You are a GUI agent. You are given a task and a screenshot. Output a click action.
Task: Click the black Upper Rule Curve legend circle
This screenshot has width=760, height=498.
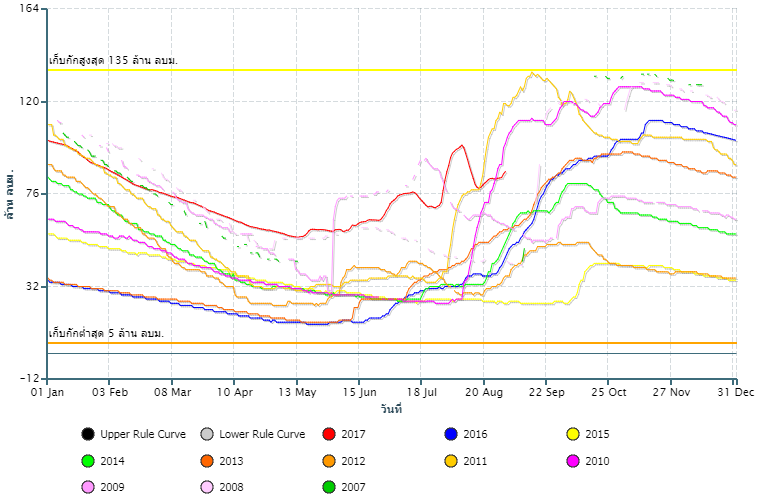(x=88, y=434)
